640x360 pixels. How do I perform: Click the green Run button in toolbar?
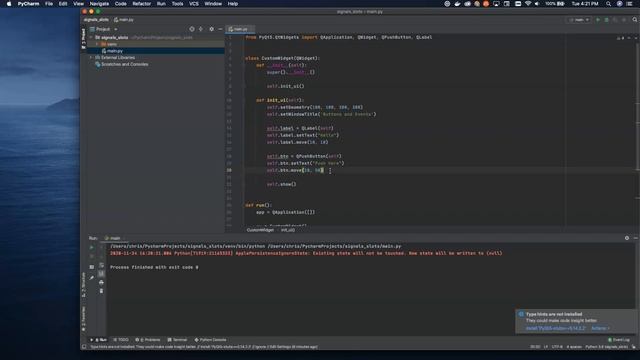[598, 20]
